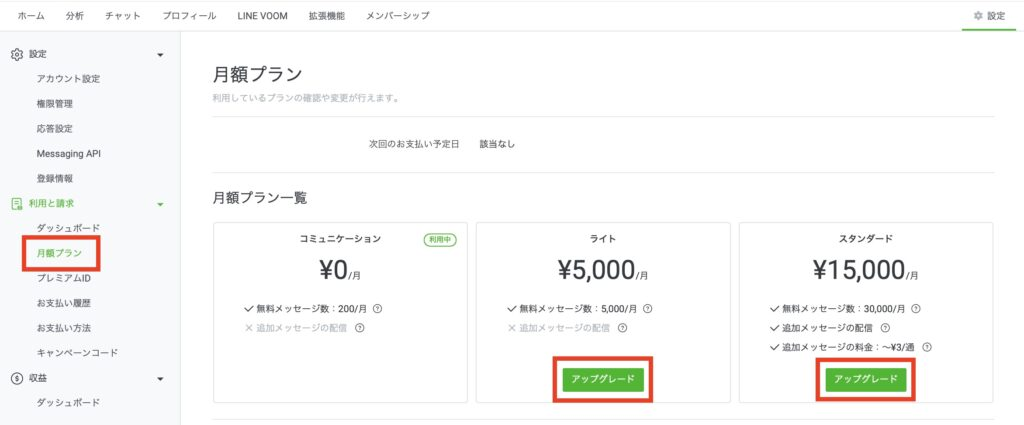Click help icon next to 無料メッセージ数 30,000/月
Image resolution: width=1024 pixels, height=425 pixels.
[x=916, y=309]
